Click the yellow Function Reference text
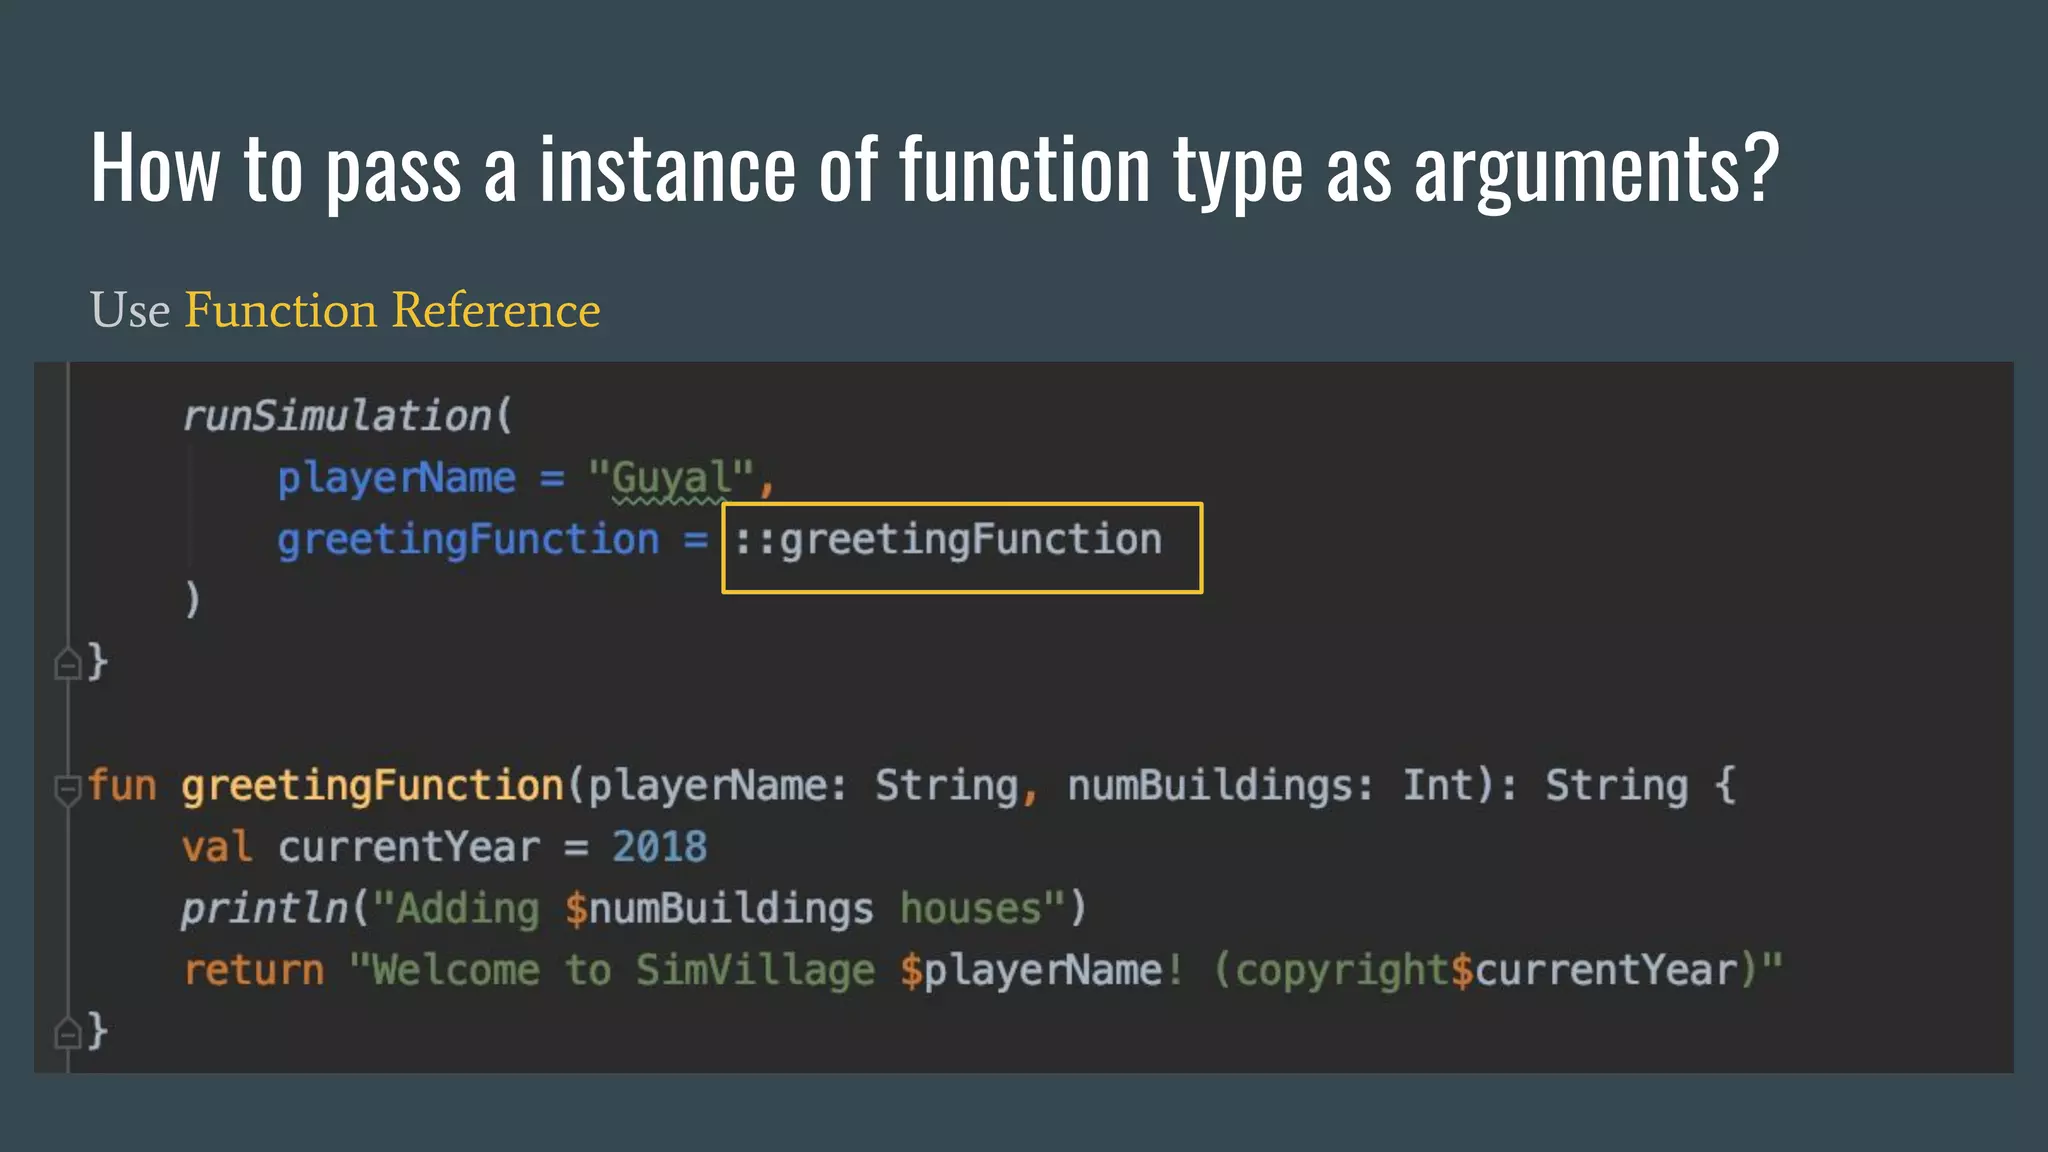 pyautogui.click(x=392, y=310)
